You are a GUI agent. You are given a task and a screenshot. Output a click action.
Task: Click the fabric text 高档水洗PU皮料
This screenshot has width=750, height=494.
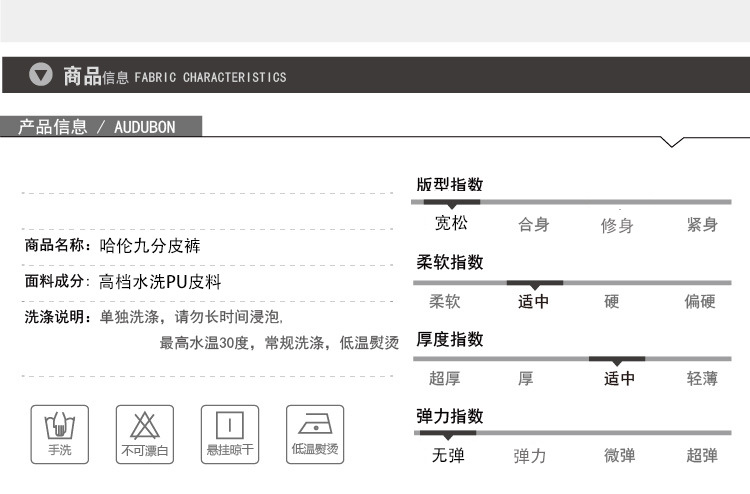coord(160,282)
